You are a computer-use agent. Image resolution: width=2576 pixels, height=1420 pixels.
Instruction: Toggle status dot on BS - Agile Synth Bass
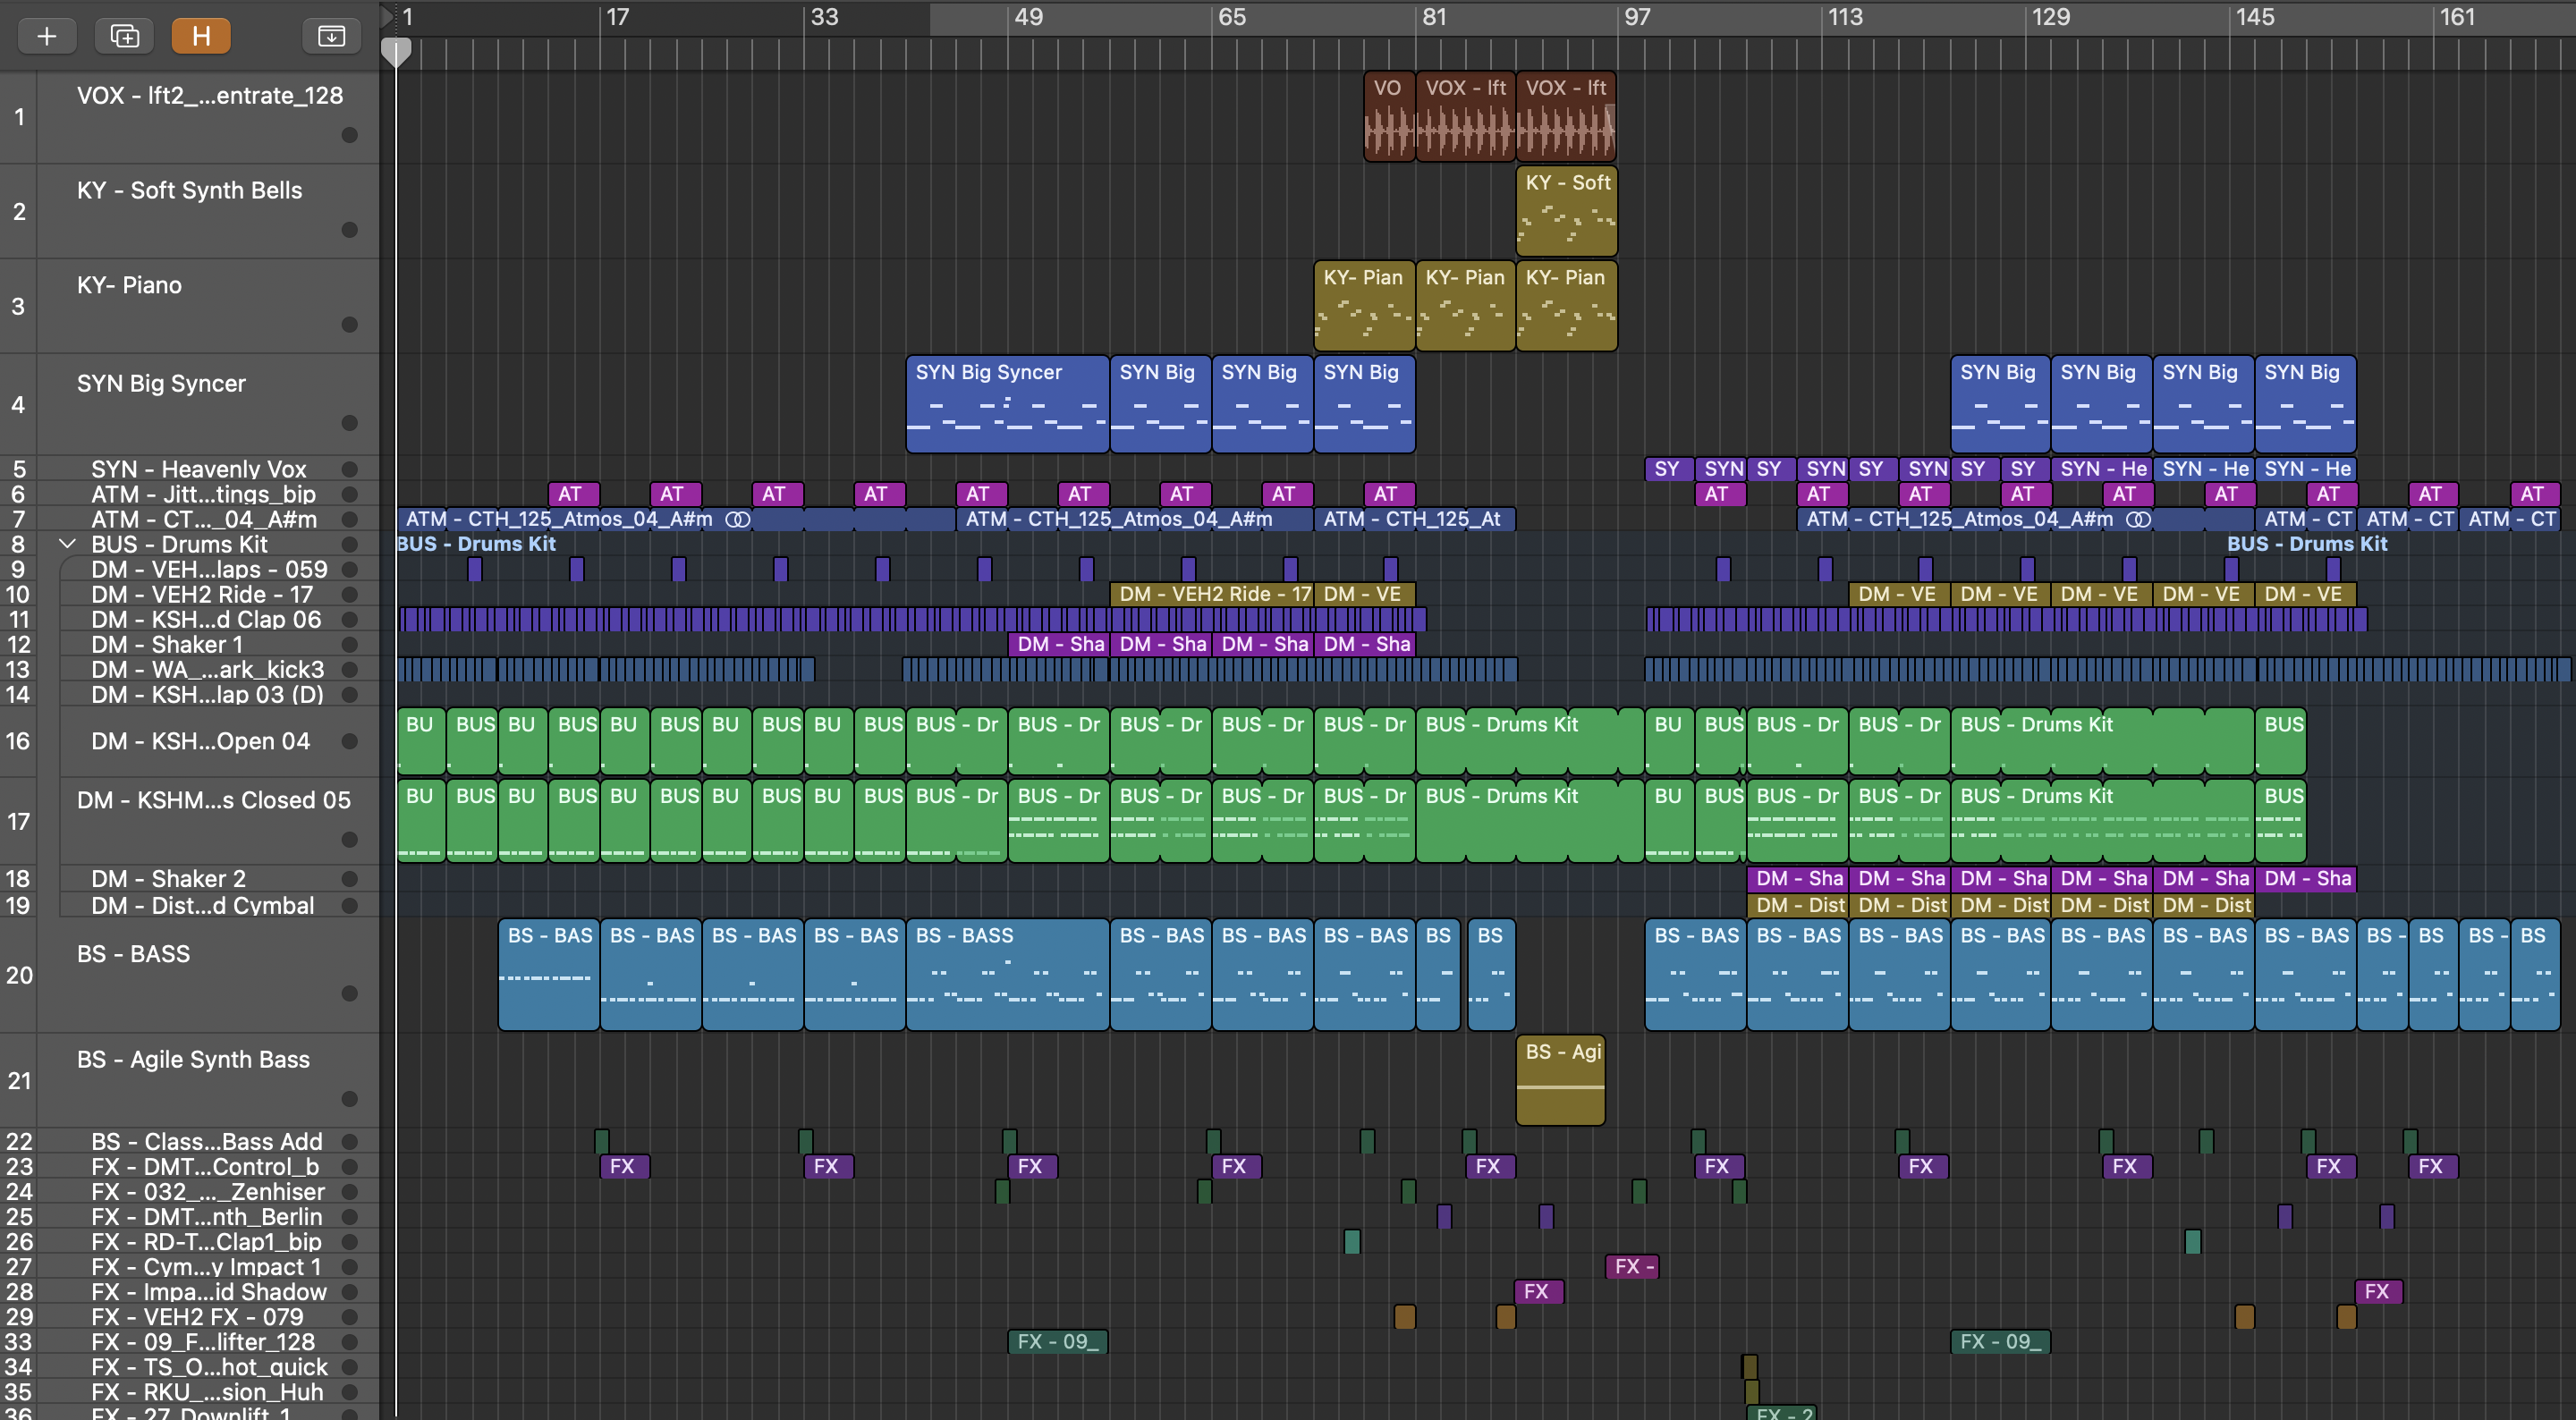click(349, 1099)
